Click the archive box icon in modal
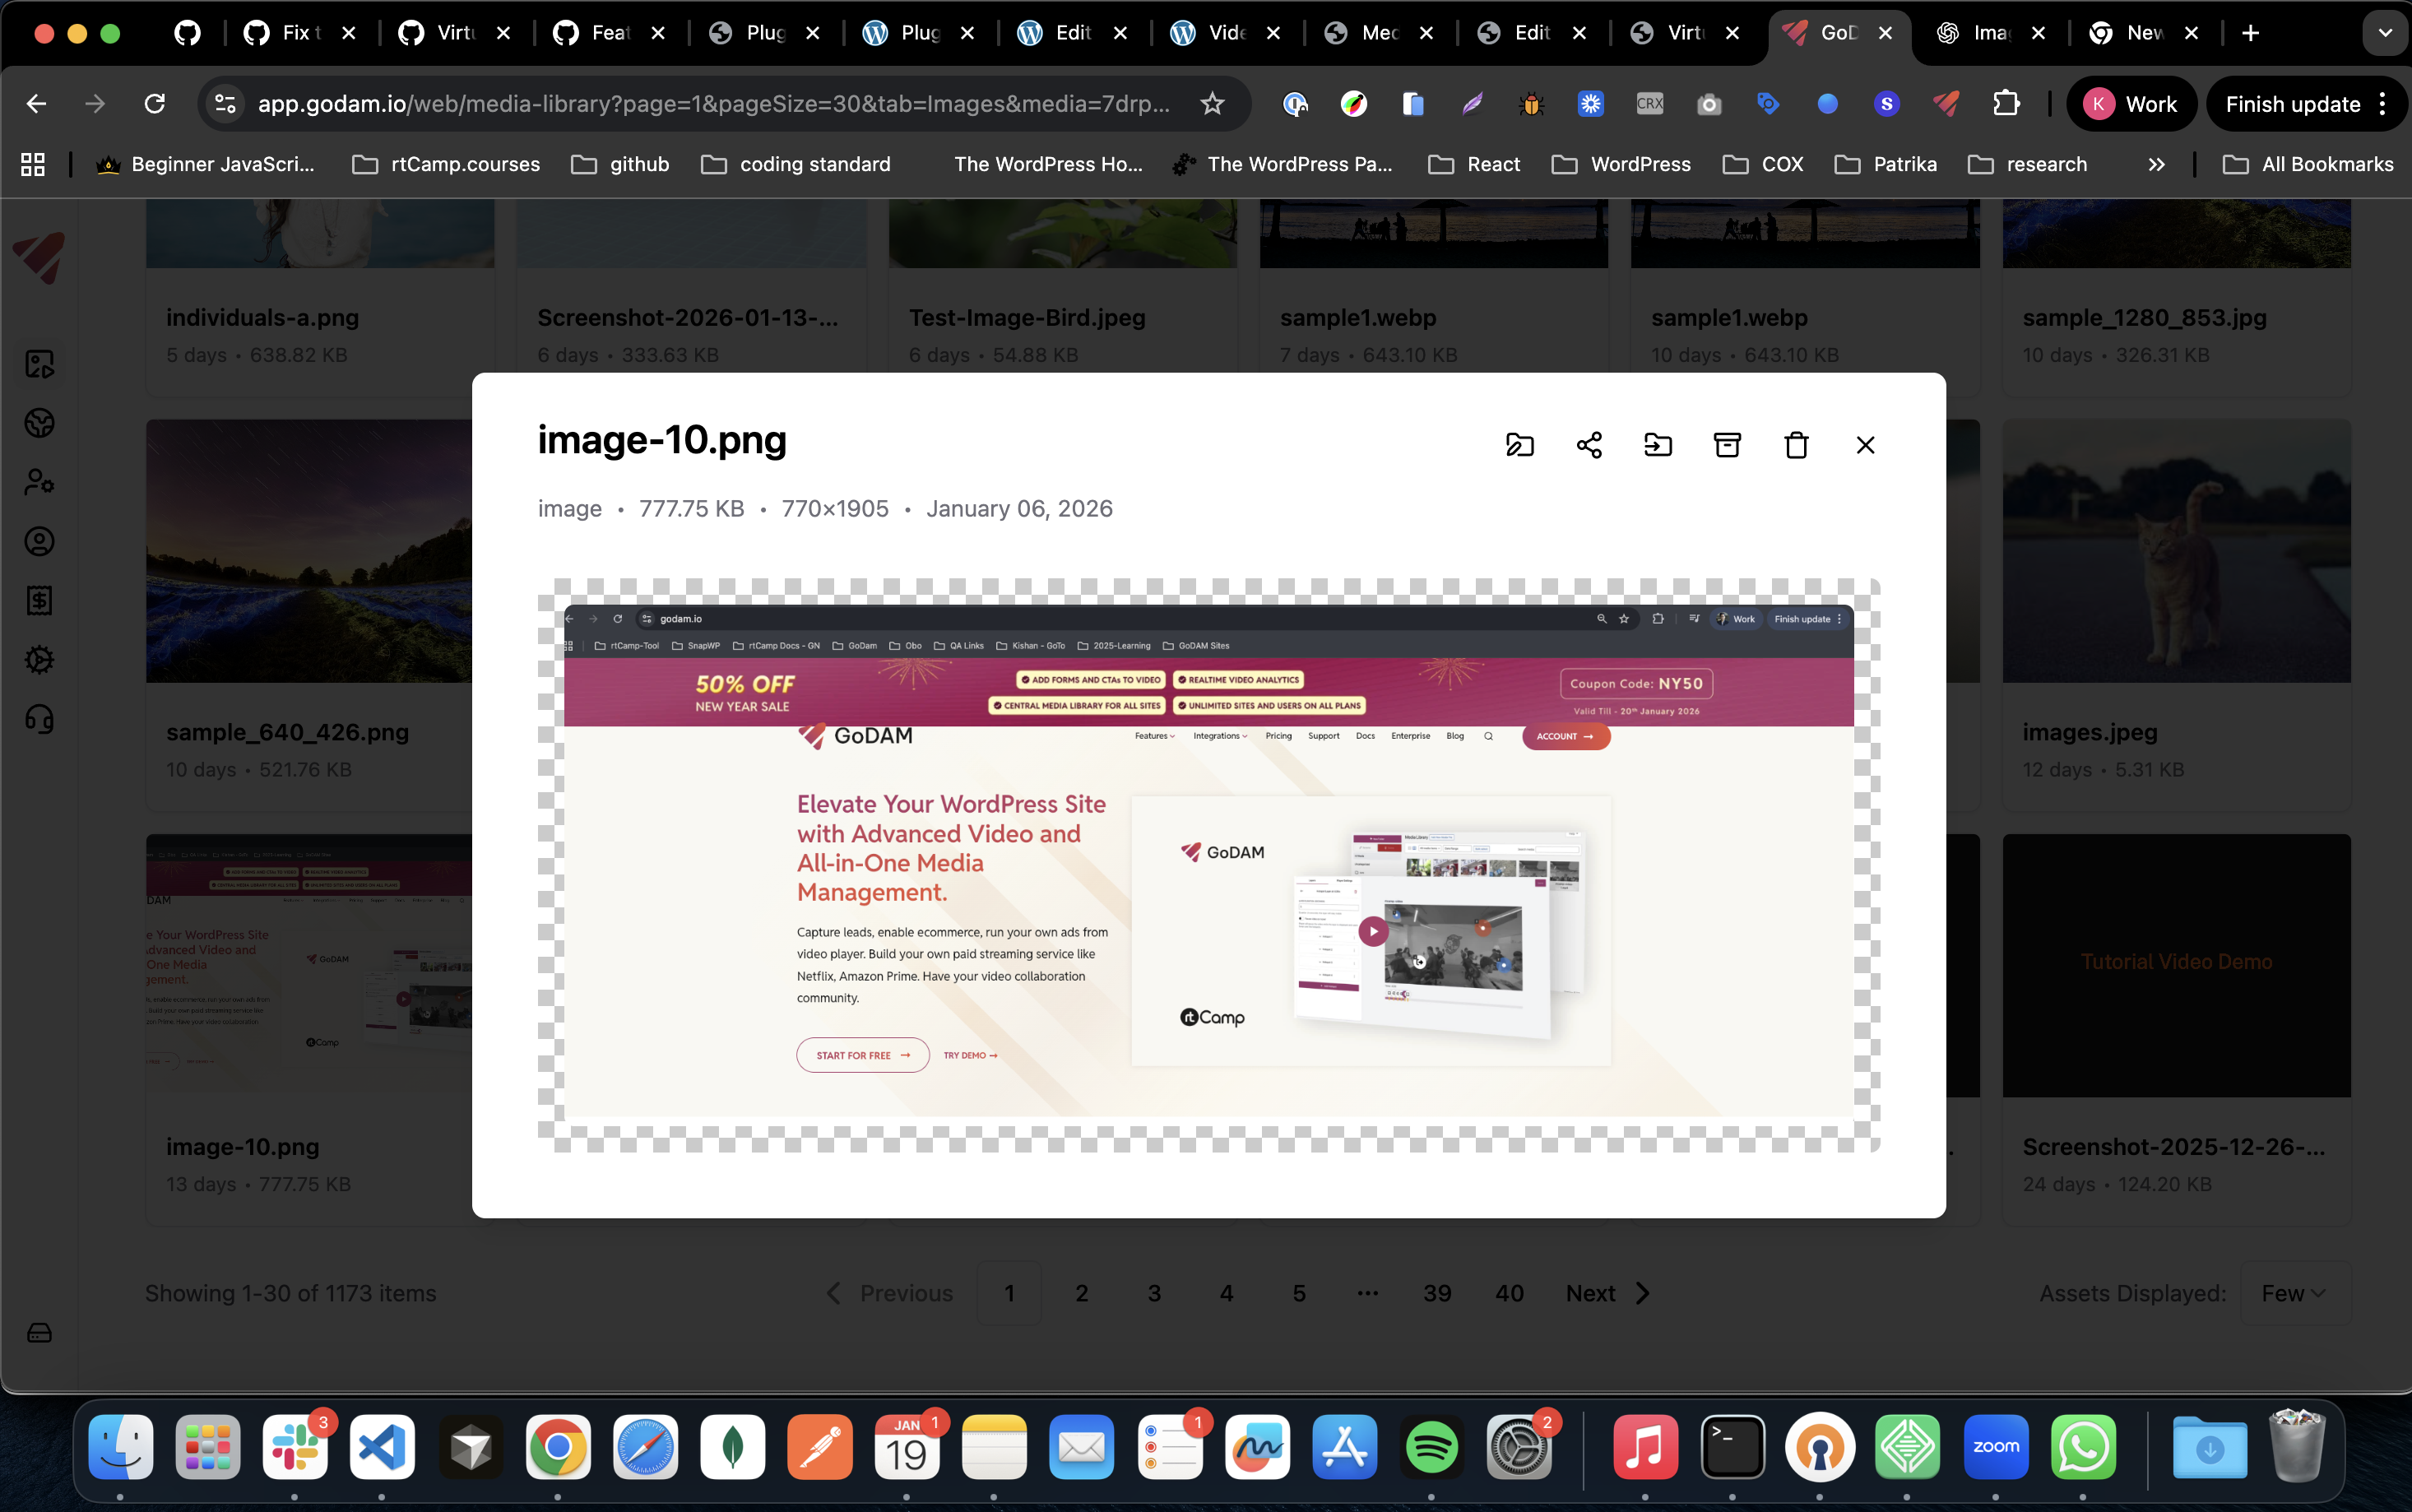The image size is (2412, 1512). 1727,445
